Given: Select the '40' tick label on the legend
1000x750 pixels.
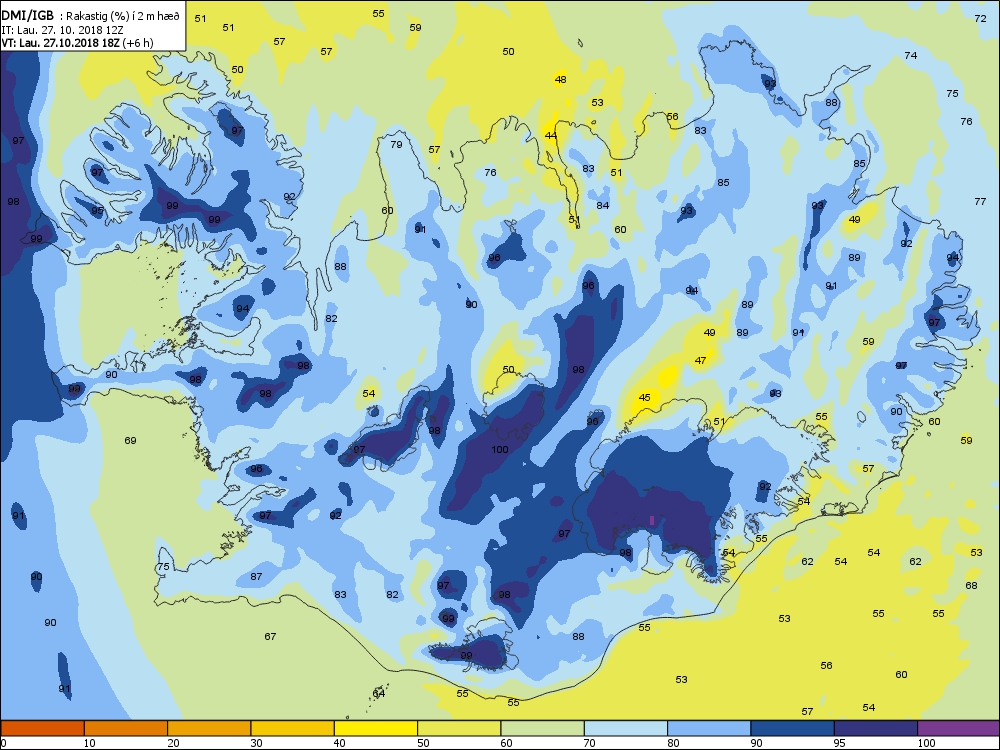Looking at the screenshot, I should click(x=341, y=743).
